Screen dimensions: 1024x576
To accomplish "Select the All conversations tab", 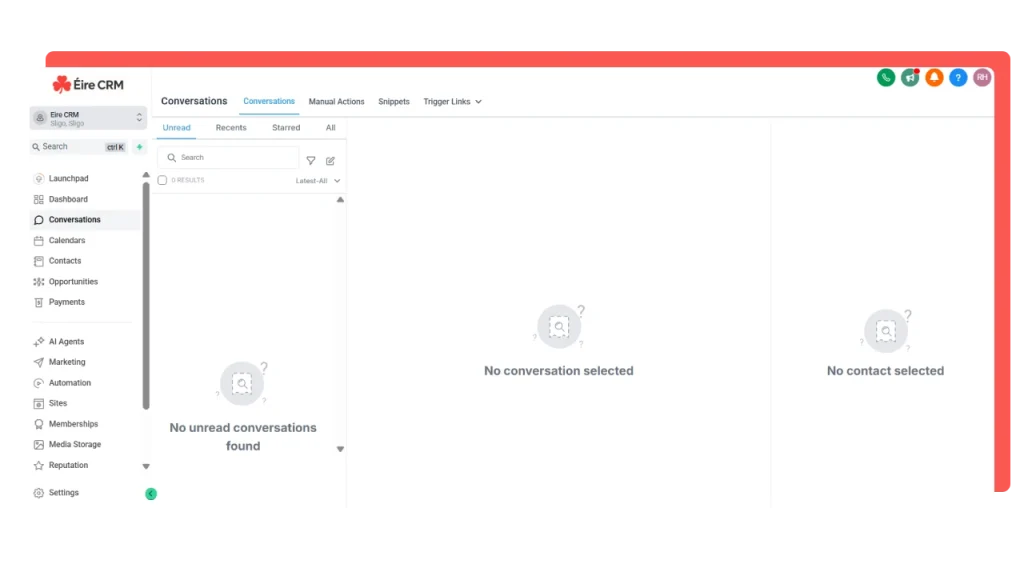I will pyautogui.click(x=330, y=128).
